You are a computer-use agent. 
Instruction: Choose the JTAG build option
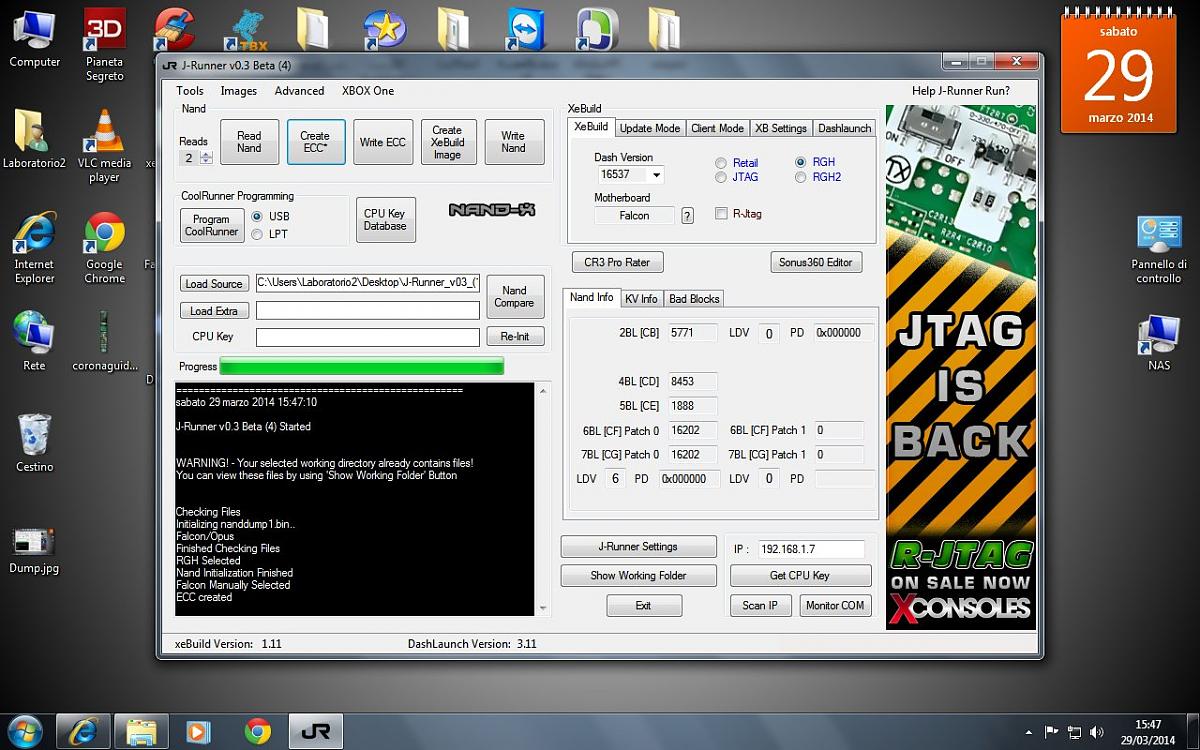click(x=721, y=177)
